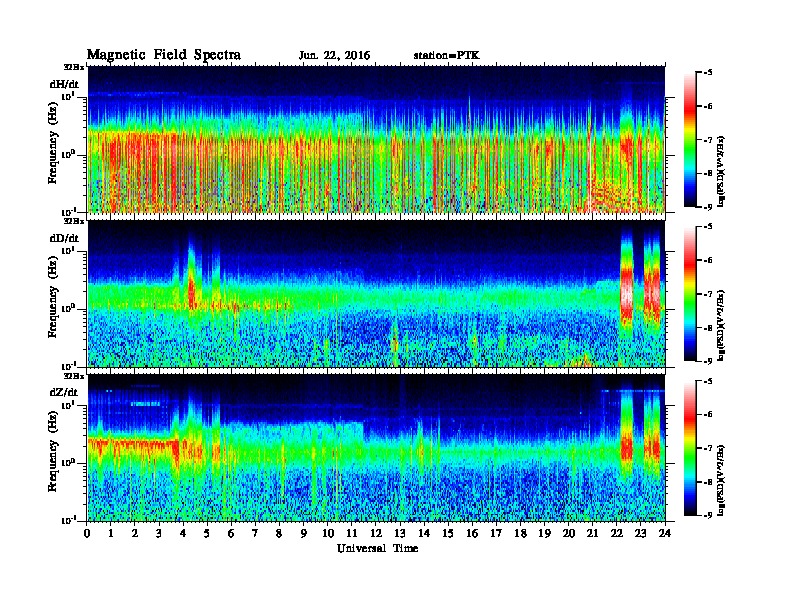The image size is (792, 612).
Task: Click hour tick label "9" on time axis
Action: (x=304, y=533)
